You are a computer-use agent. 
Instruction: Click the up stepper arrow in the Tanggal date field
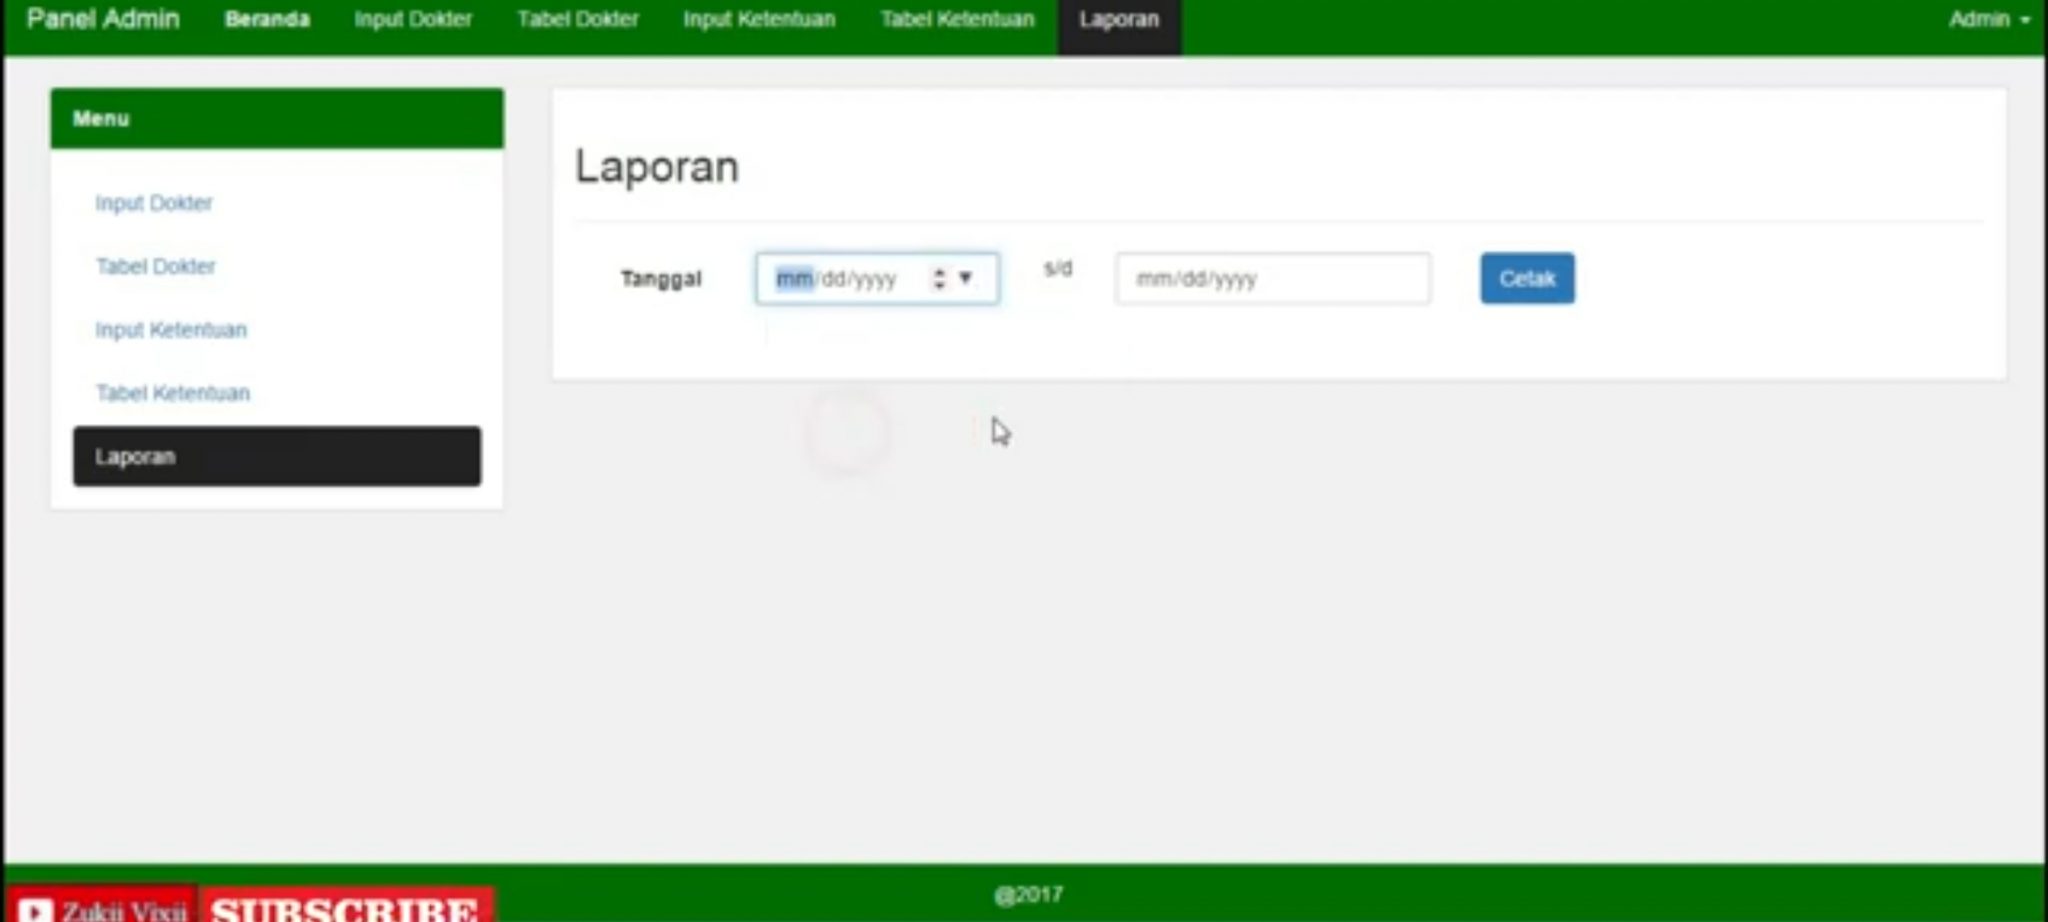[x=938, y=272]
